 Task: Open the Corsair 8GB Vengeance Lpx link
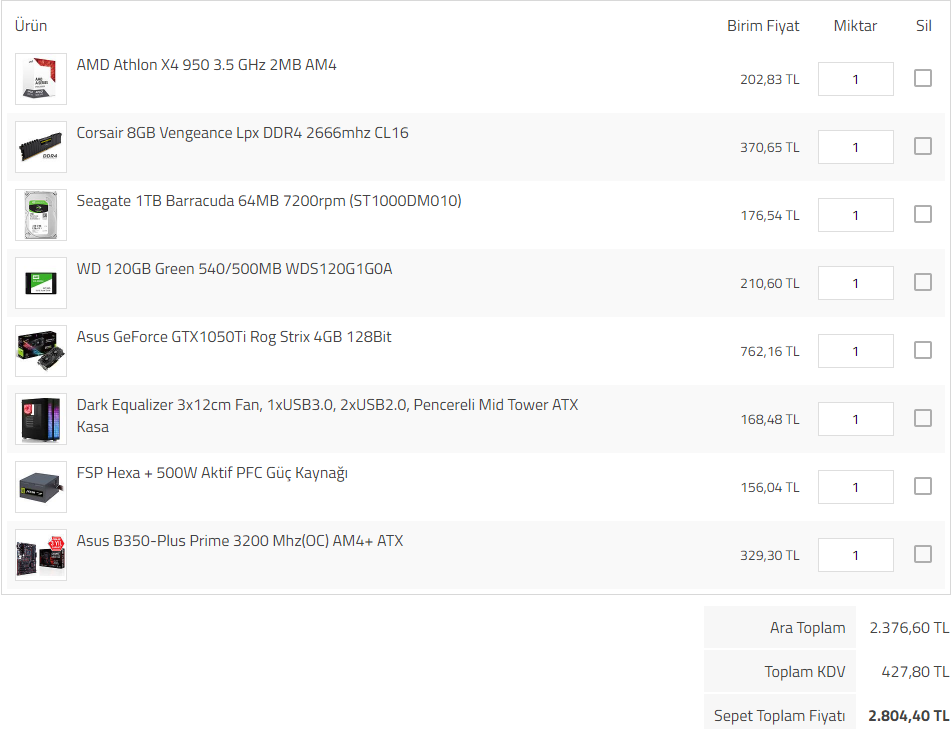[242, 133]
